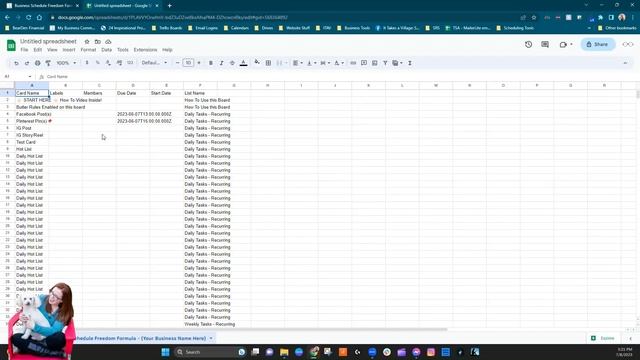Open the Edit menu

pos(38,50)
